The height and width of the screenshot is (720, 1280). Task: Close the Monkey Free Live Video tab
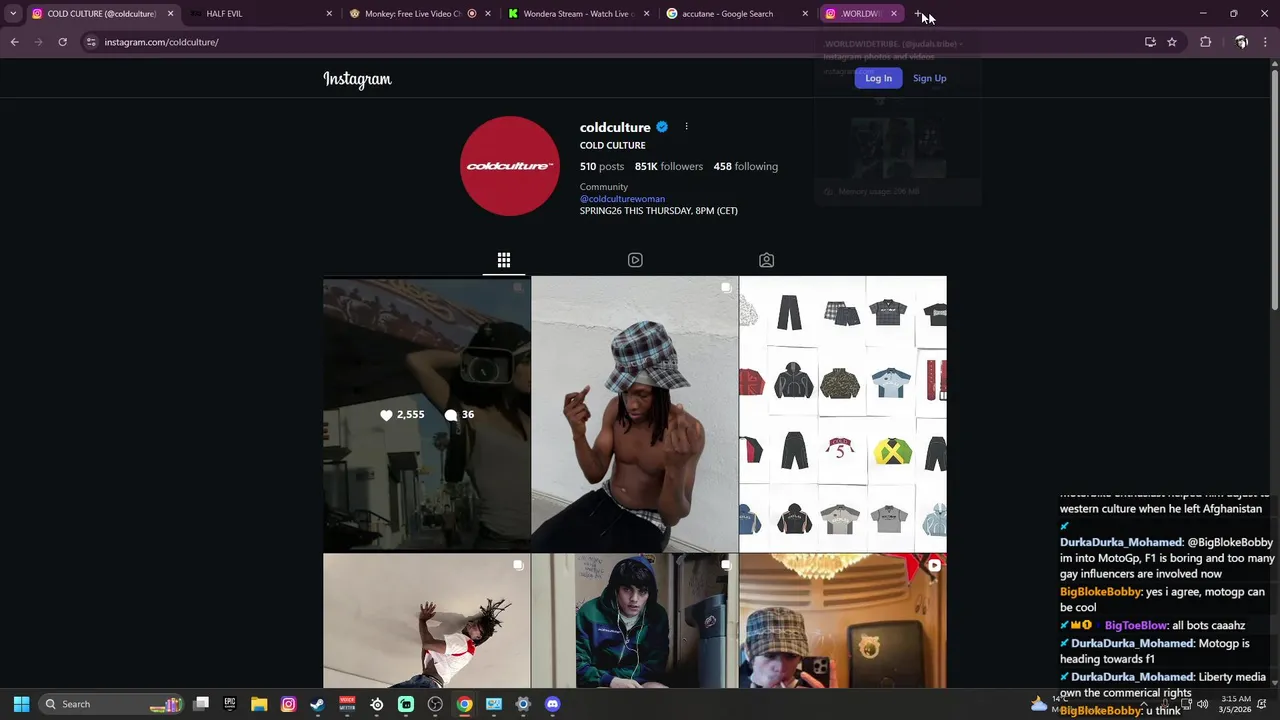(488, 14)
